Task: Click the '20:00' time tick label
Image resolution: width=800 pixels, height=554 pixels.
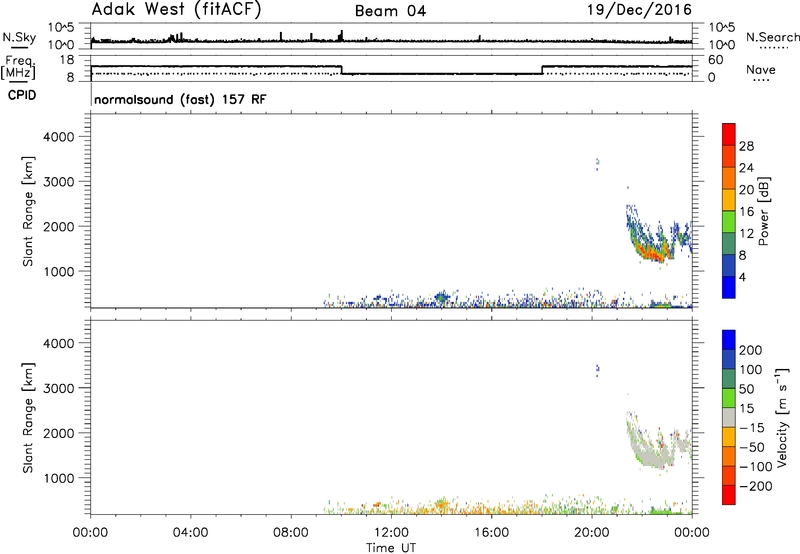Action: point(592,533)
